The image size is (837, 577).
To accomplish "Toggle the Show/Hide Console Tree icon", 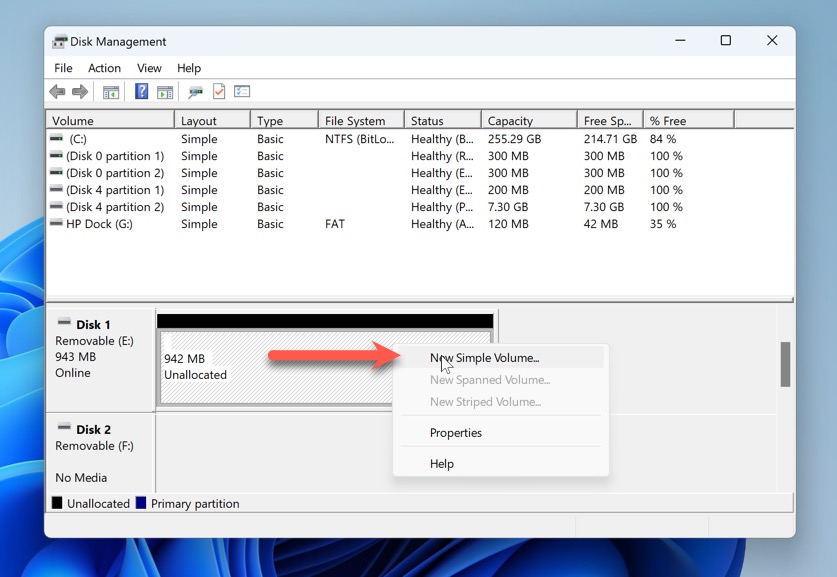I will point(110,91).
